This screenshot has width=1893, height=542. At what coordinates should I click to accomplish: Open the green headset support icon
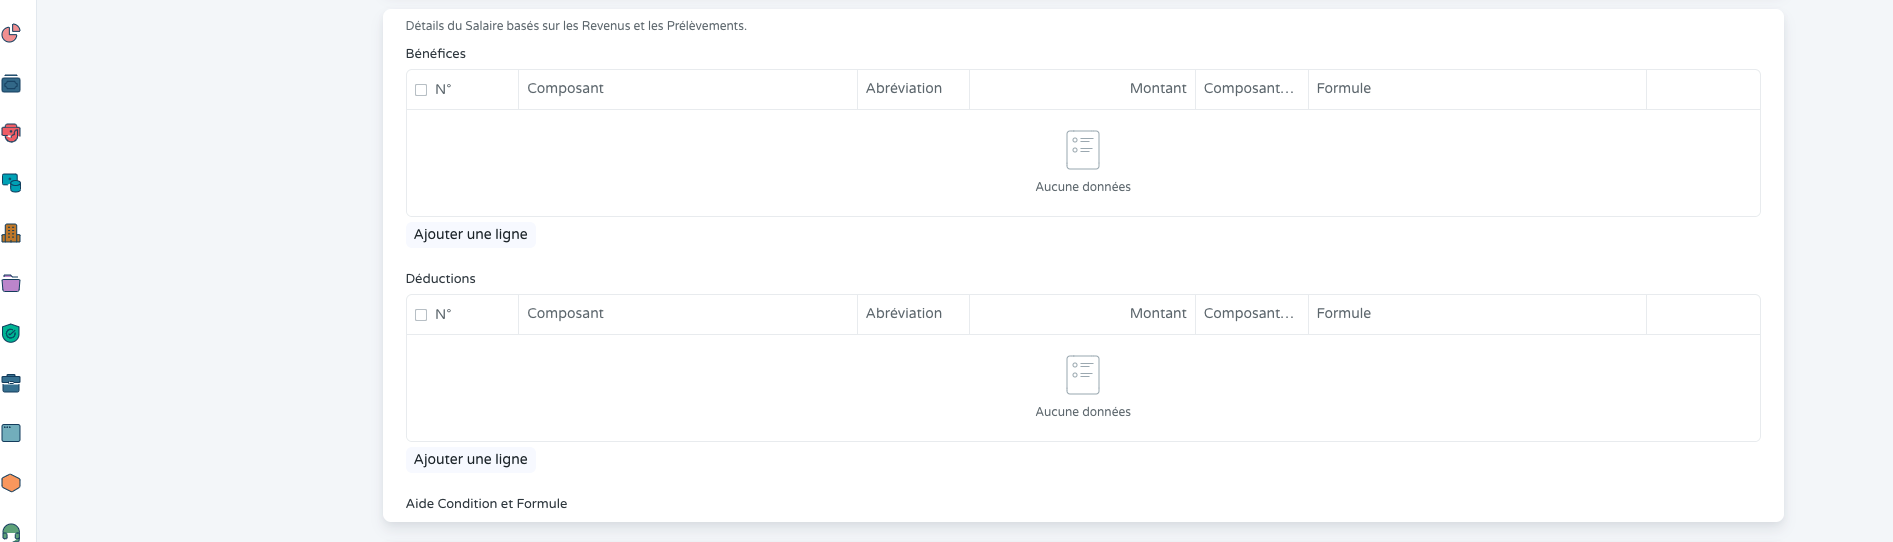(x=11, y=532)
